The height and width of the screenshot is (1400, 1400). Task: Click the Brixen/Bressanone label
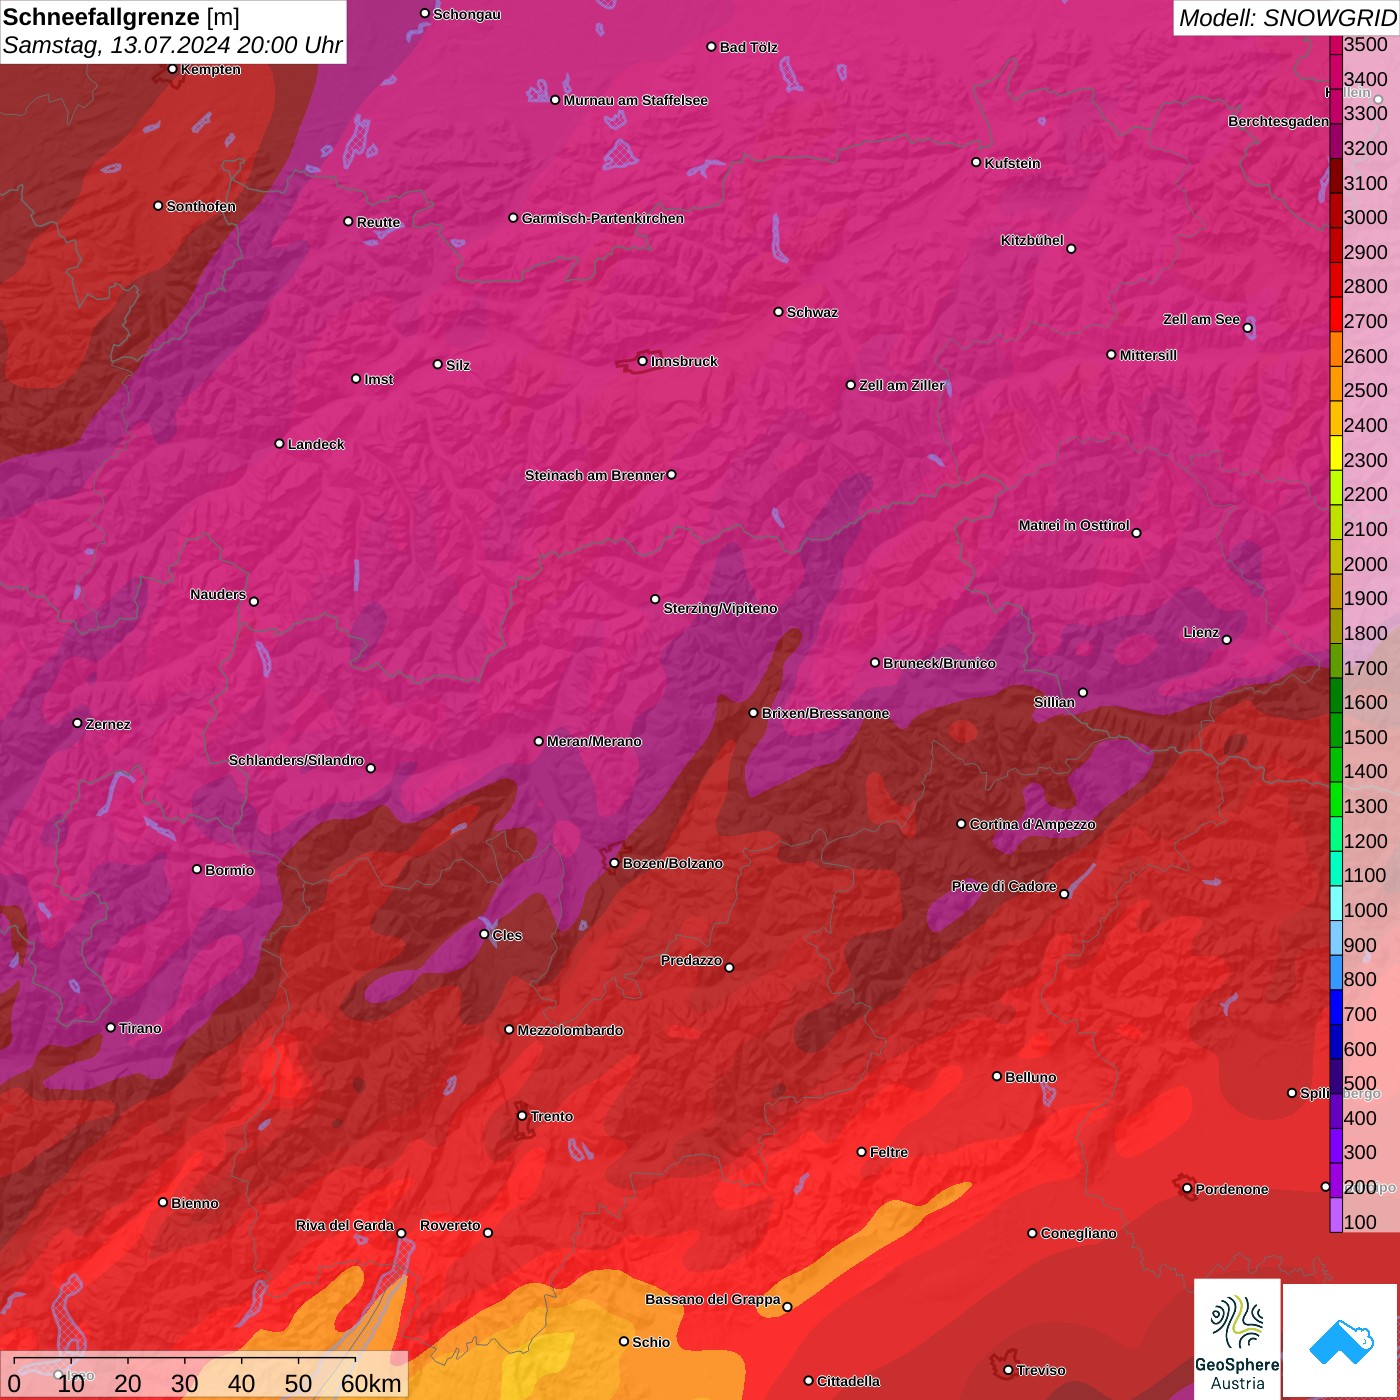coord(825,713)
